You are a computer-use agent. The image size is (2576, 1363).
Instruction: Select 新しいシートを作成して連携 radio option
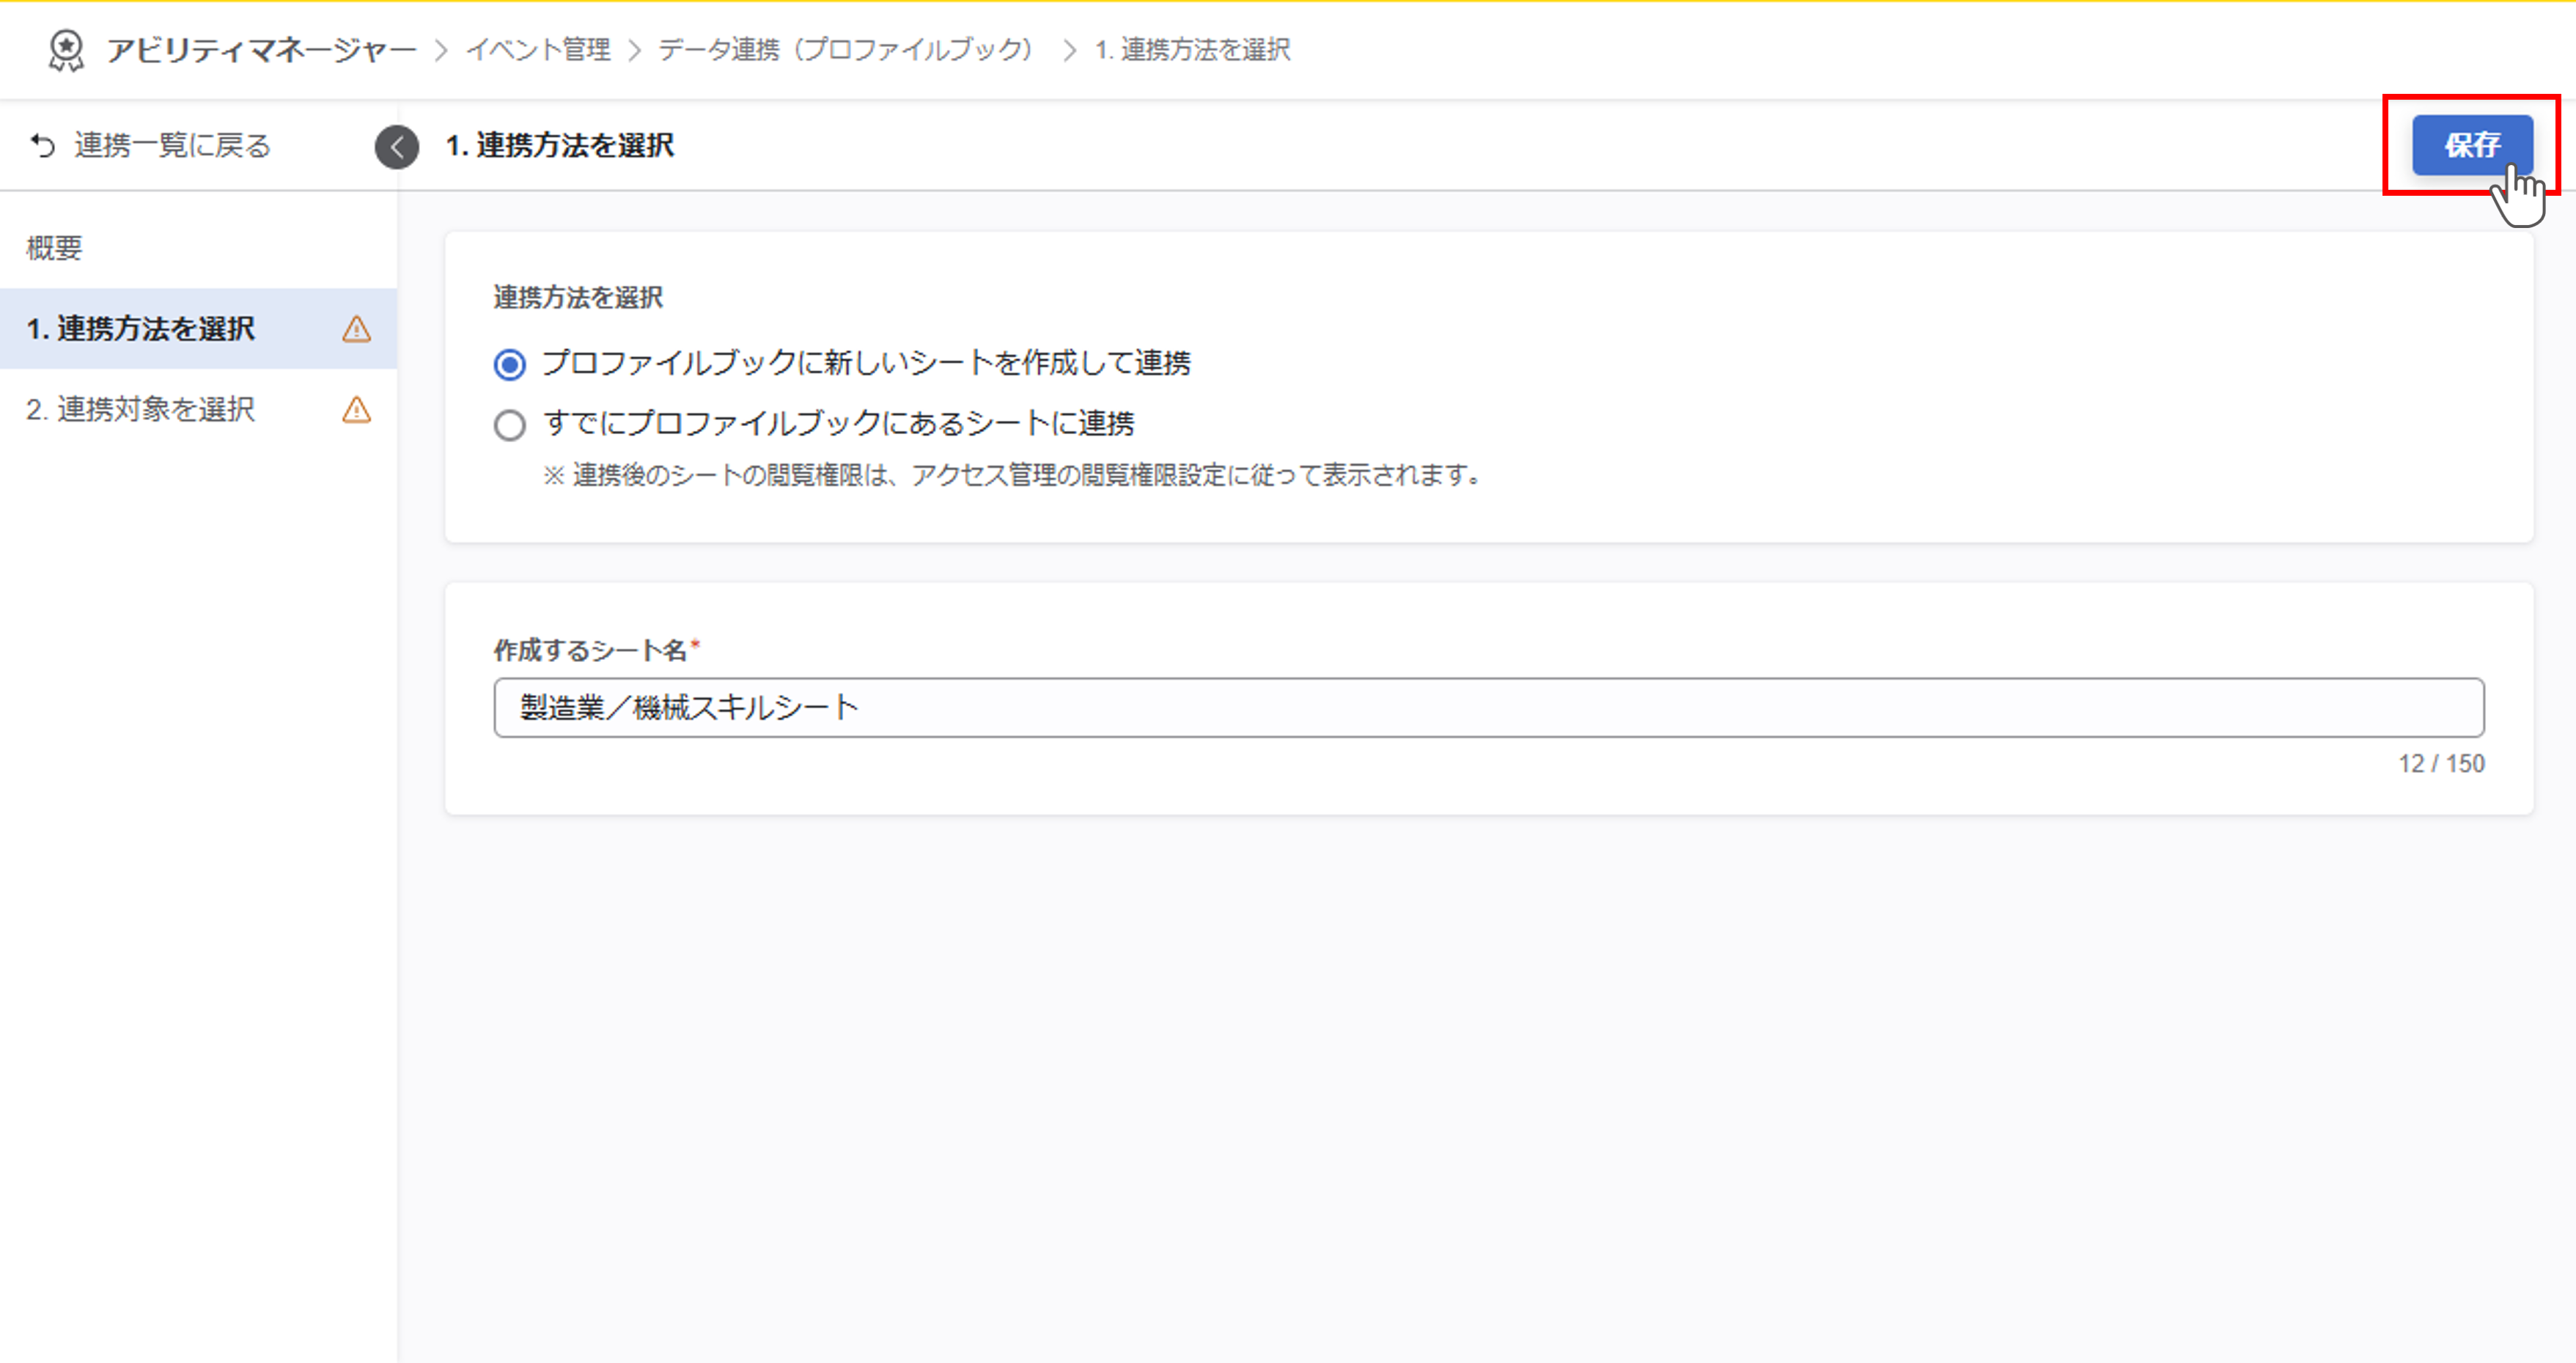[510, 365]
